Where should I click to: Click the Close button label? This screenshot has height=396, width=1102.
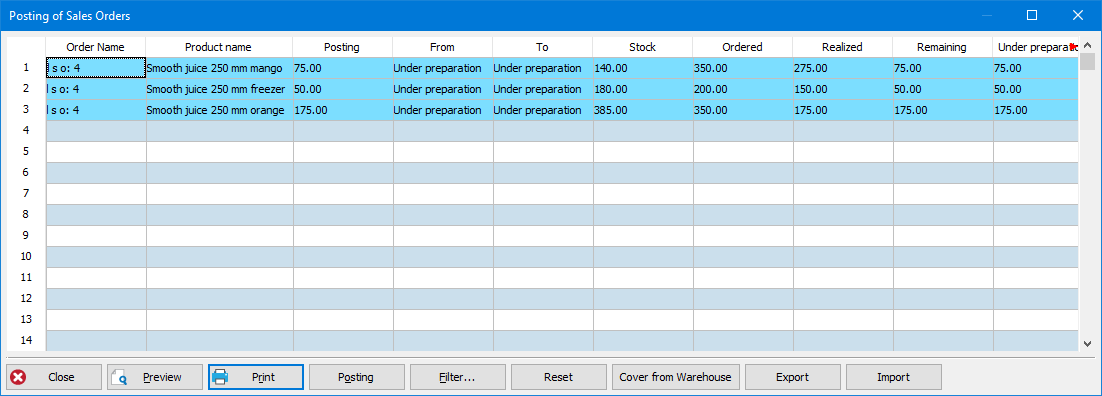point(61,377)
